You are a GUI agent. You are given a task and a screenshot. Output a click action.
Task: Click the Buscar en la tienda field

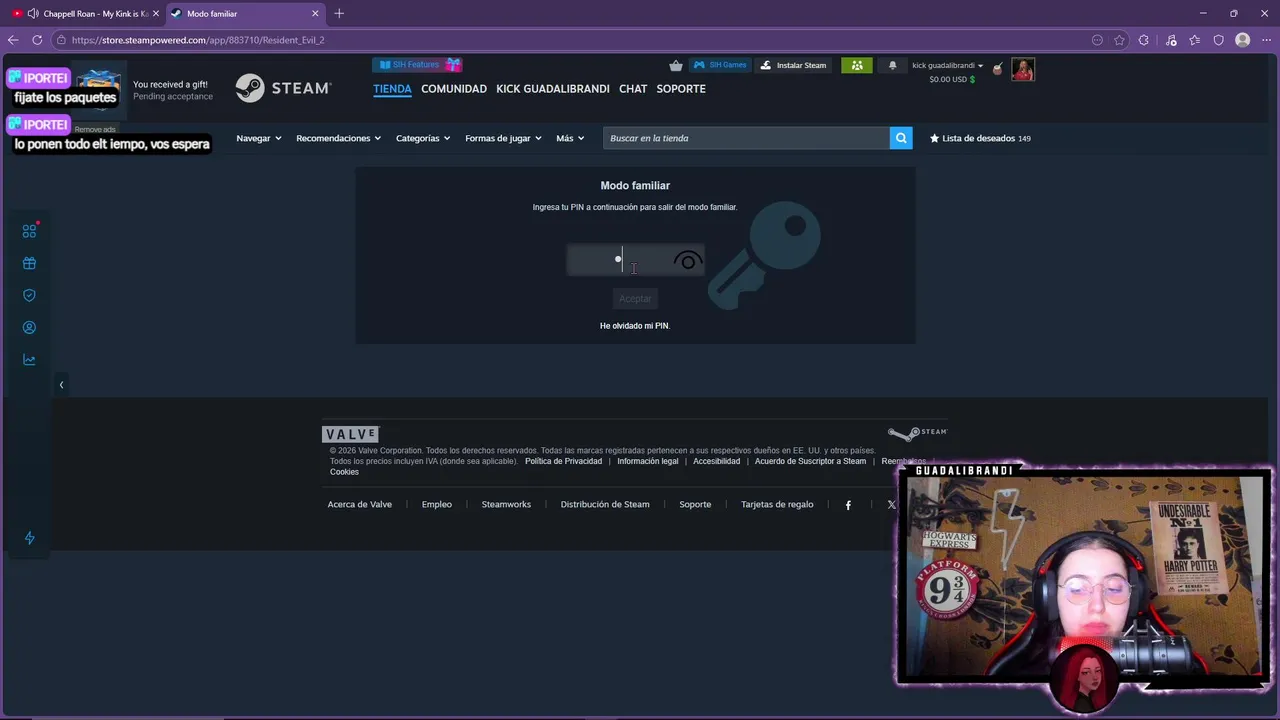pos(746,138)
